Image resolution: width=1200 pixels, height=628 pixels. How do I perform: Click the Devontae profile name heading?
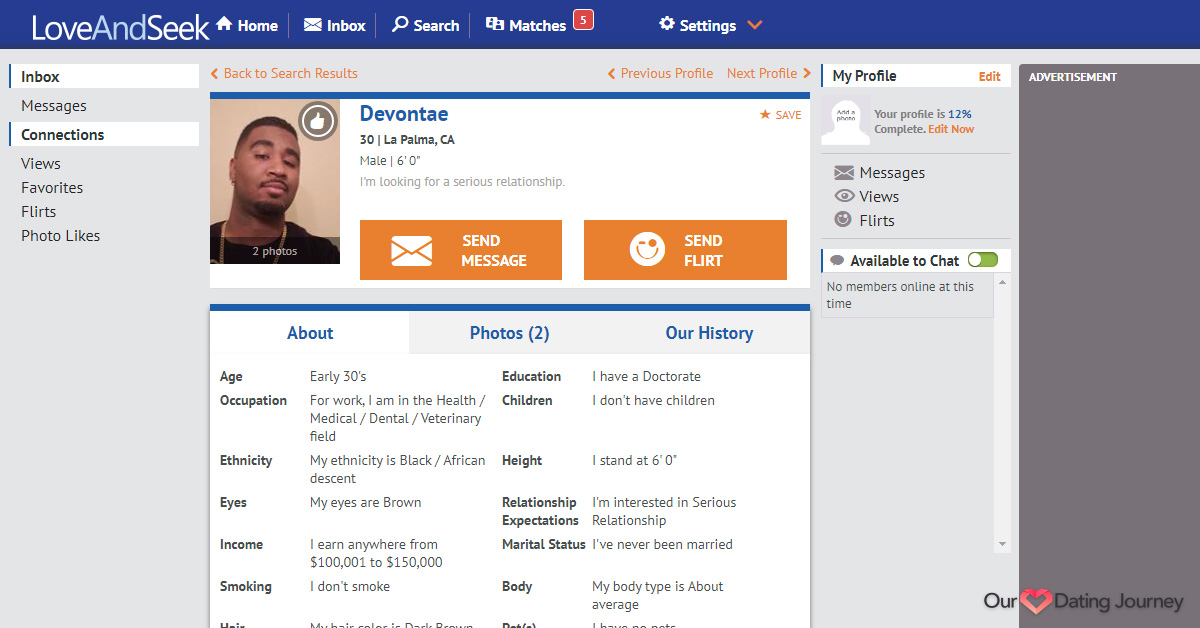click(x=404, y=114)
